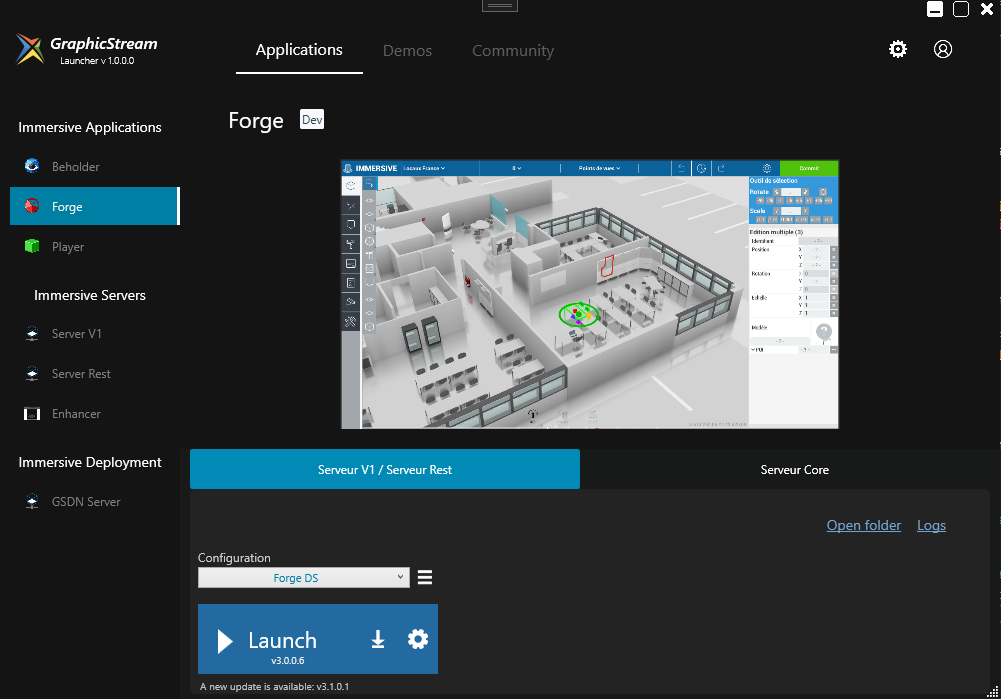The height and width of the screenshot is (699, 1001).
Task: Select Beholder in the sidebar
Action: coord(94,166)
